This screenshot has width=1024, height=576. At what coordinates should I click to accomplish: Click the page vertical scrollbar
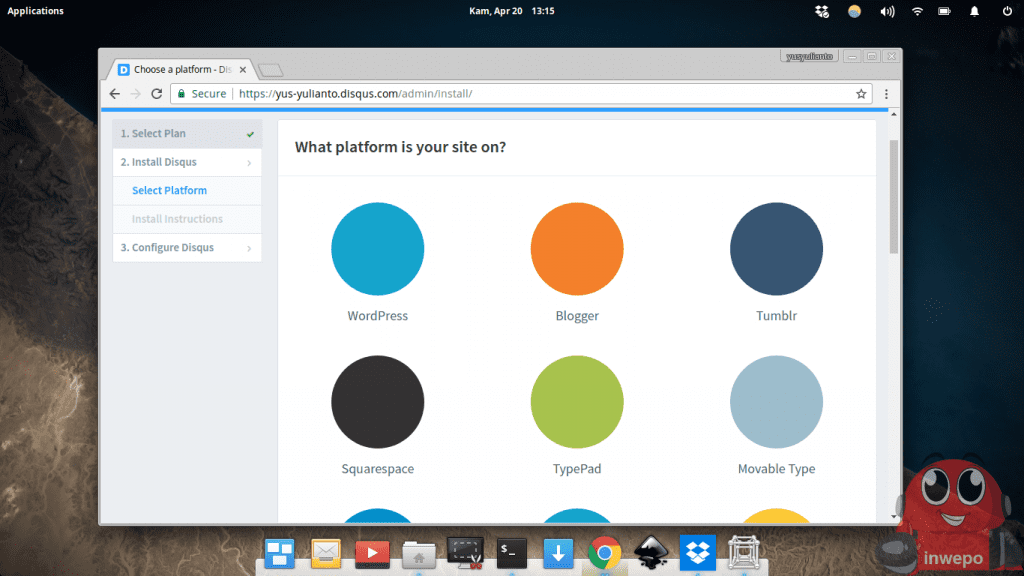[x=894, y=198]
